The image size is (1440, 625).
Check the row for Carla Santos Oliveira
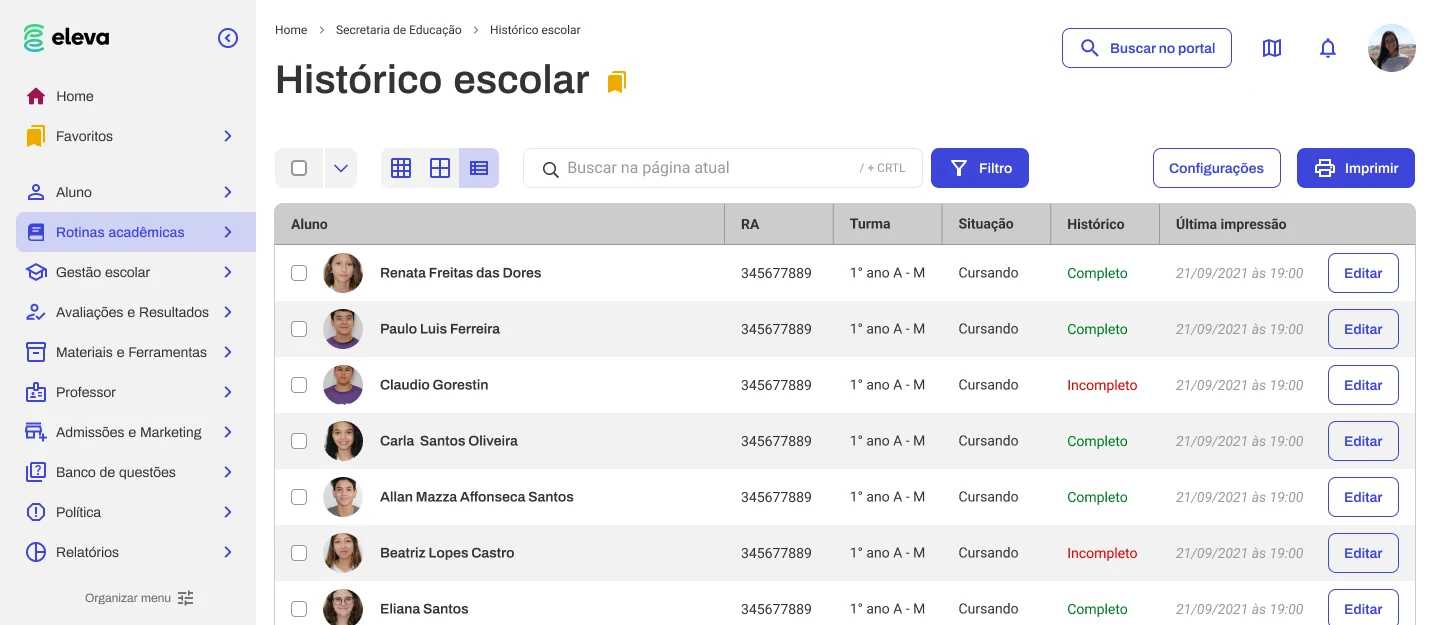coord(299,441)
